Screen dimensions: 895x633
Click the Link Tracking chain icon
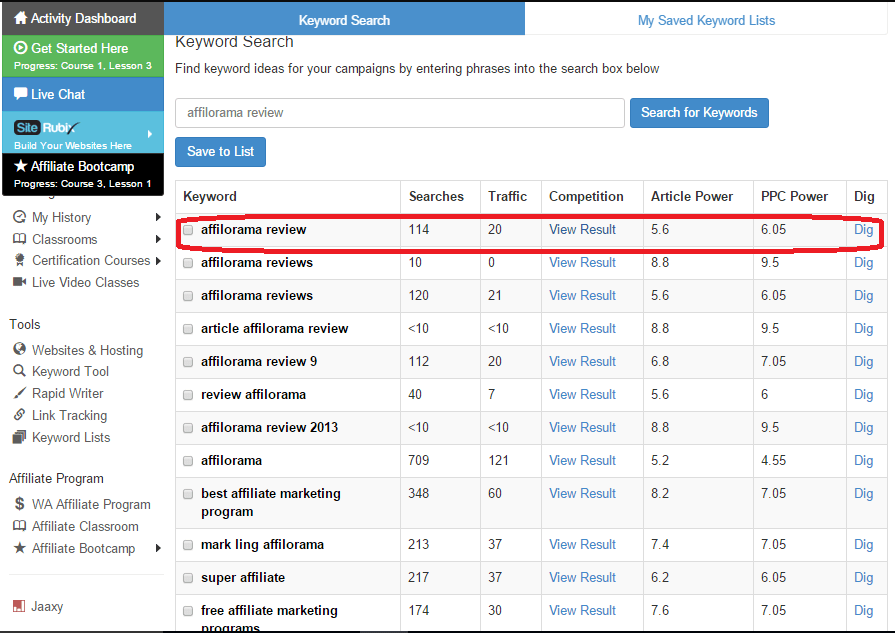tap(19, 415)
